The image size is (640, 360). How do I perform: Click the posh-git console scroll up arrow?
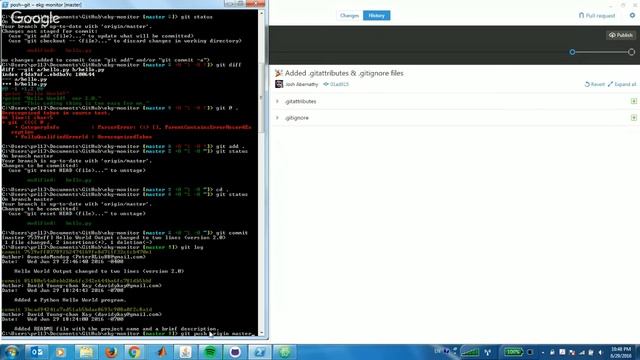point(262,13)
